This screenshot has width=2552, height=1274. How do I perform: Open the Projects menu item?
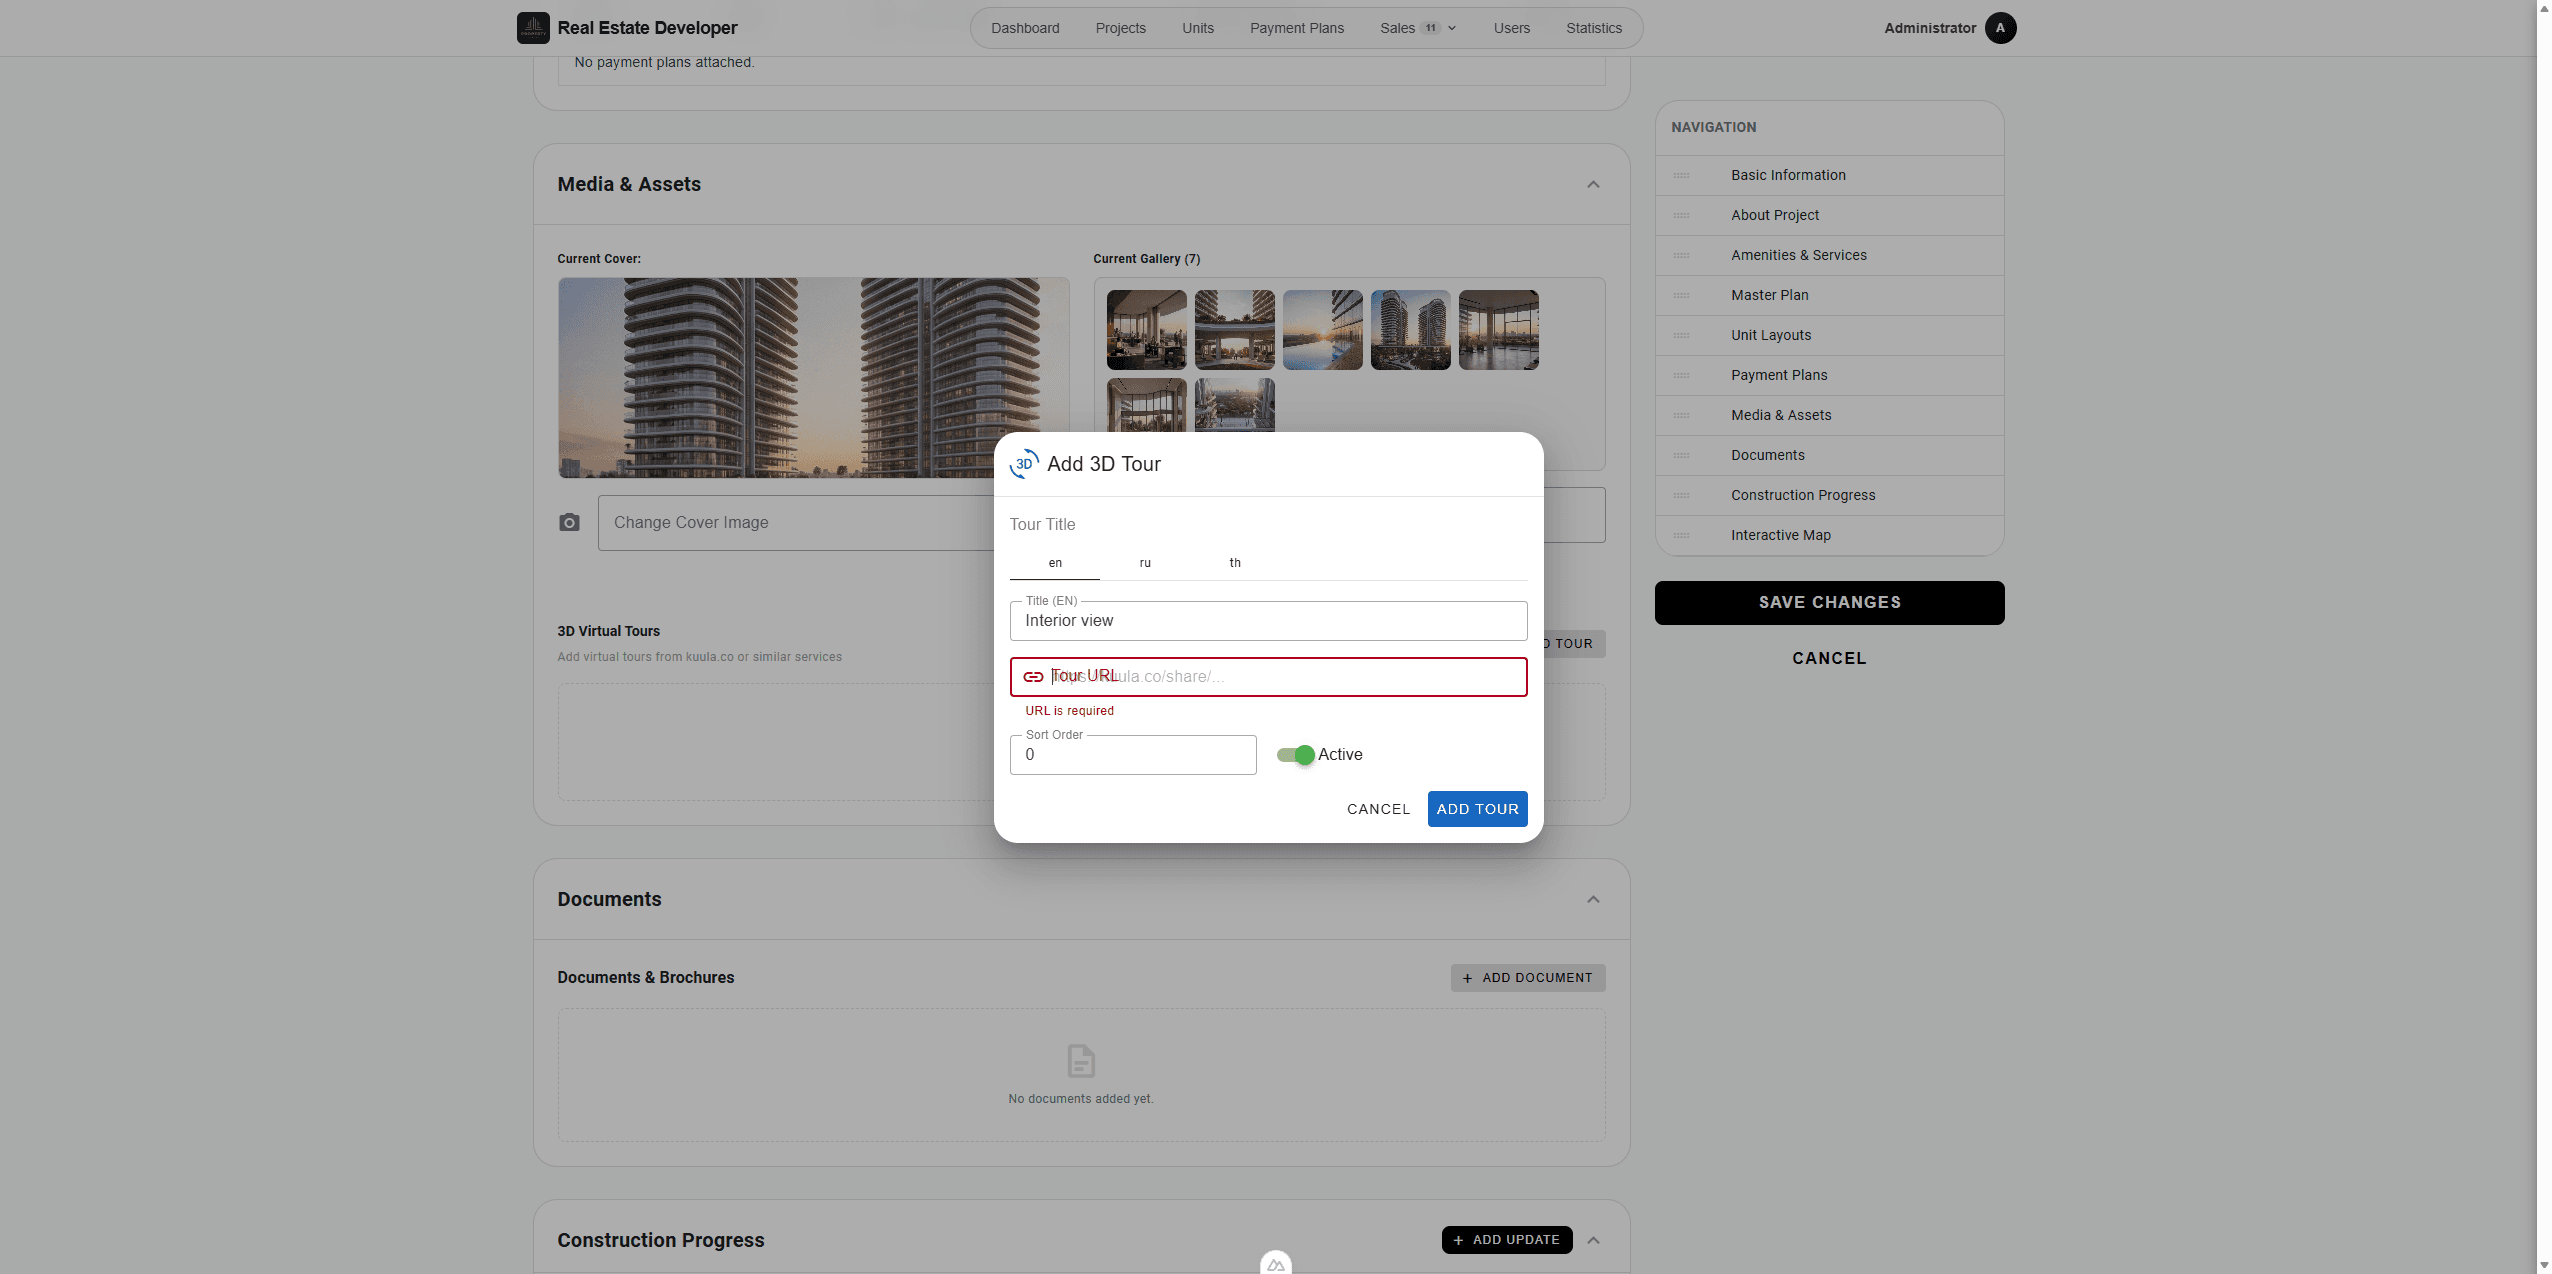[x=1120, y=28]
